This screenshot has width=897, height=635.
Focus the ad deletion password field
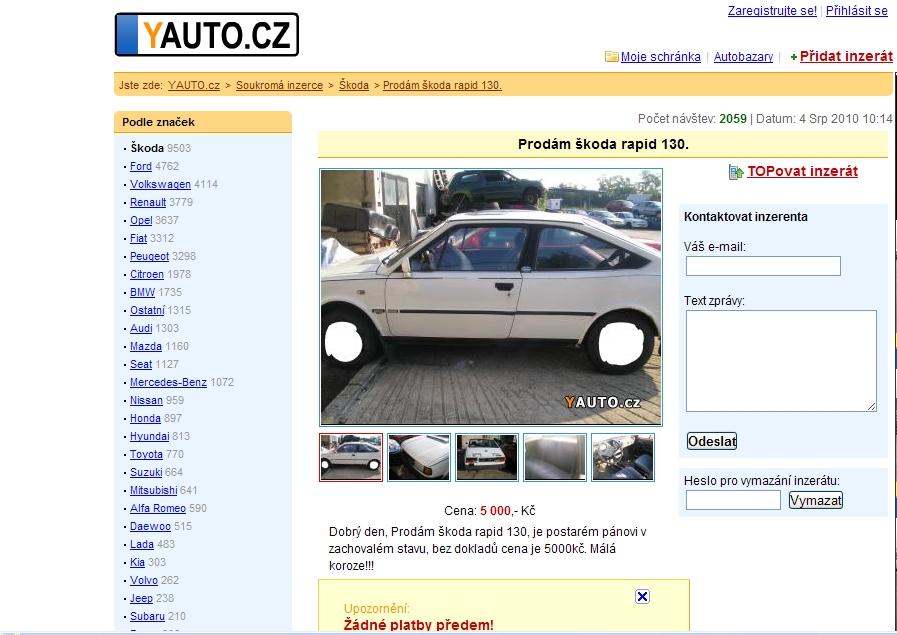click(x=733, y=500)
